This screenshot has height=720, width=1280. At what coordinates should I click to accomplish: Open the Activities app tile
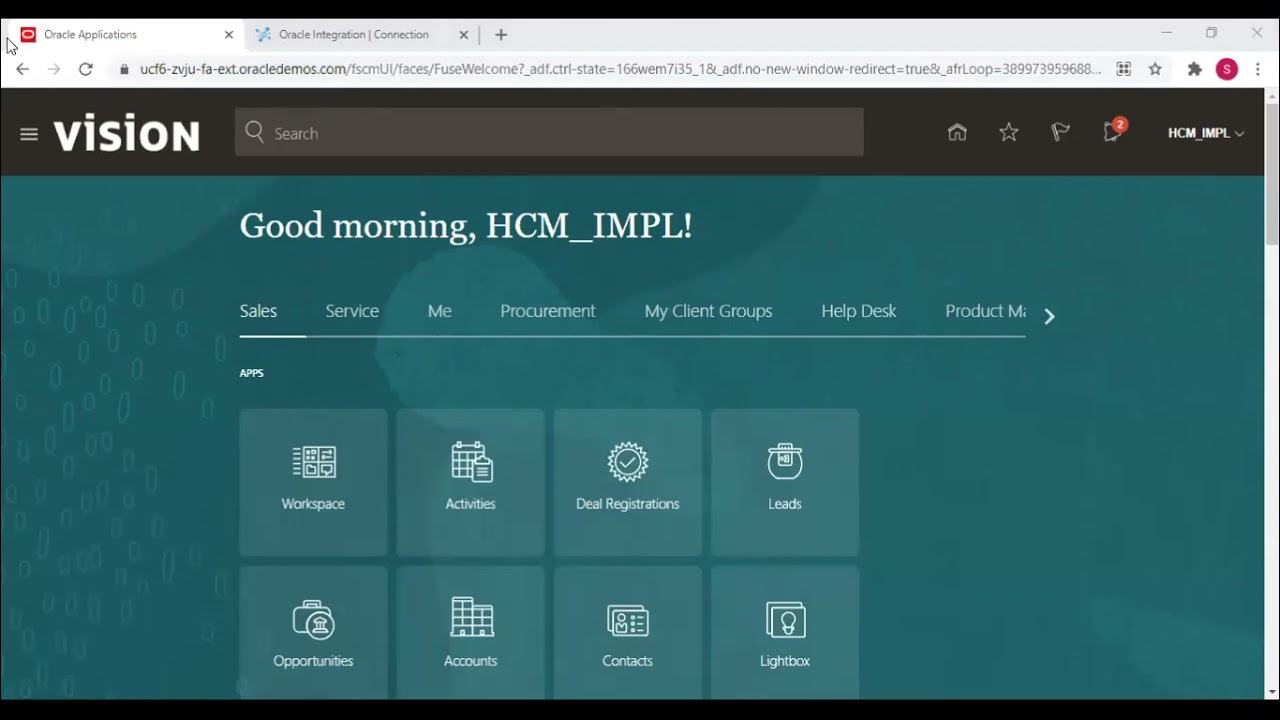(x=470, y=482)
